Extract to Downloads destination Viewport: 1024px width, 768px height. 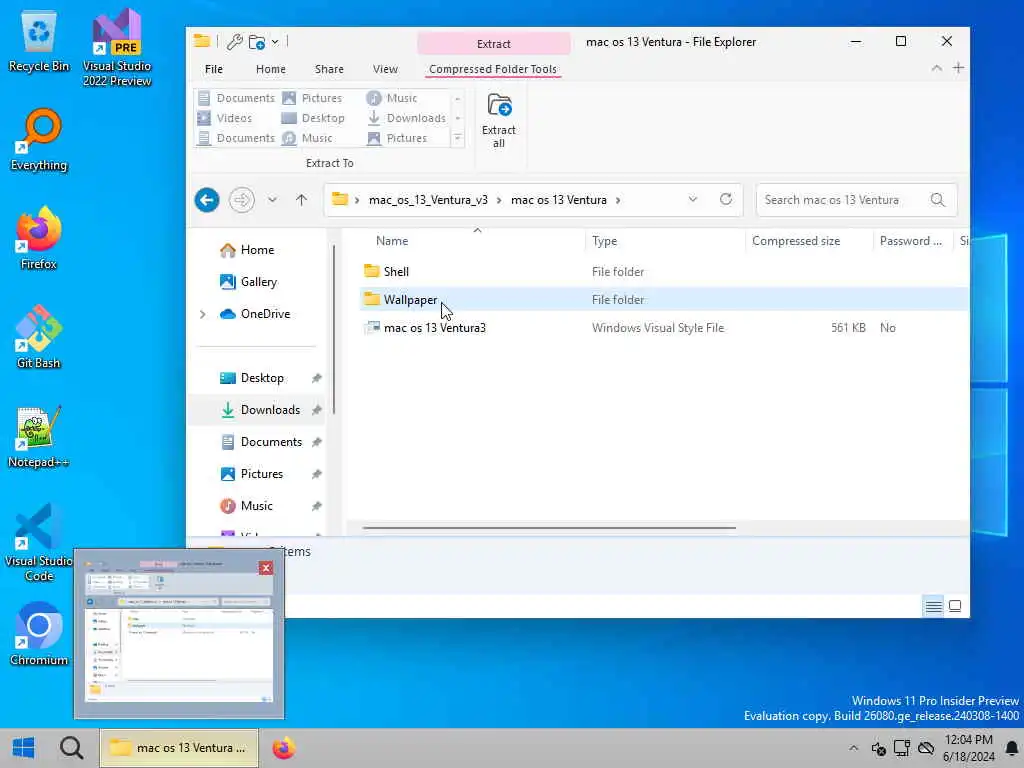[x=407, y=118]
